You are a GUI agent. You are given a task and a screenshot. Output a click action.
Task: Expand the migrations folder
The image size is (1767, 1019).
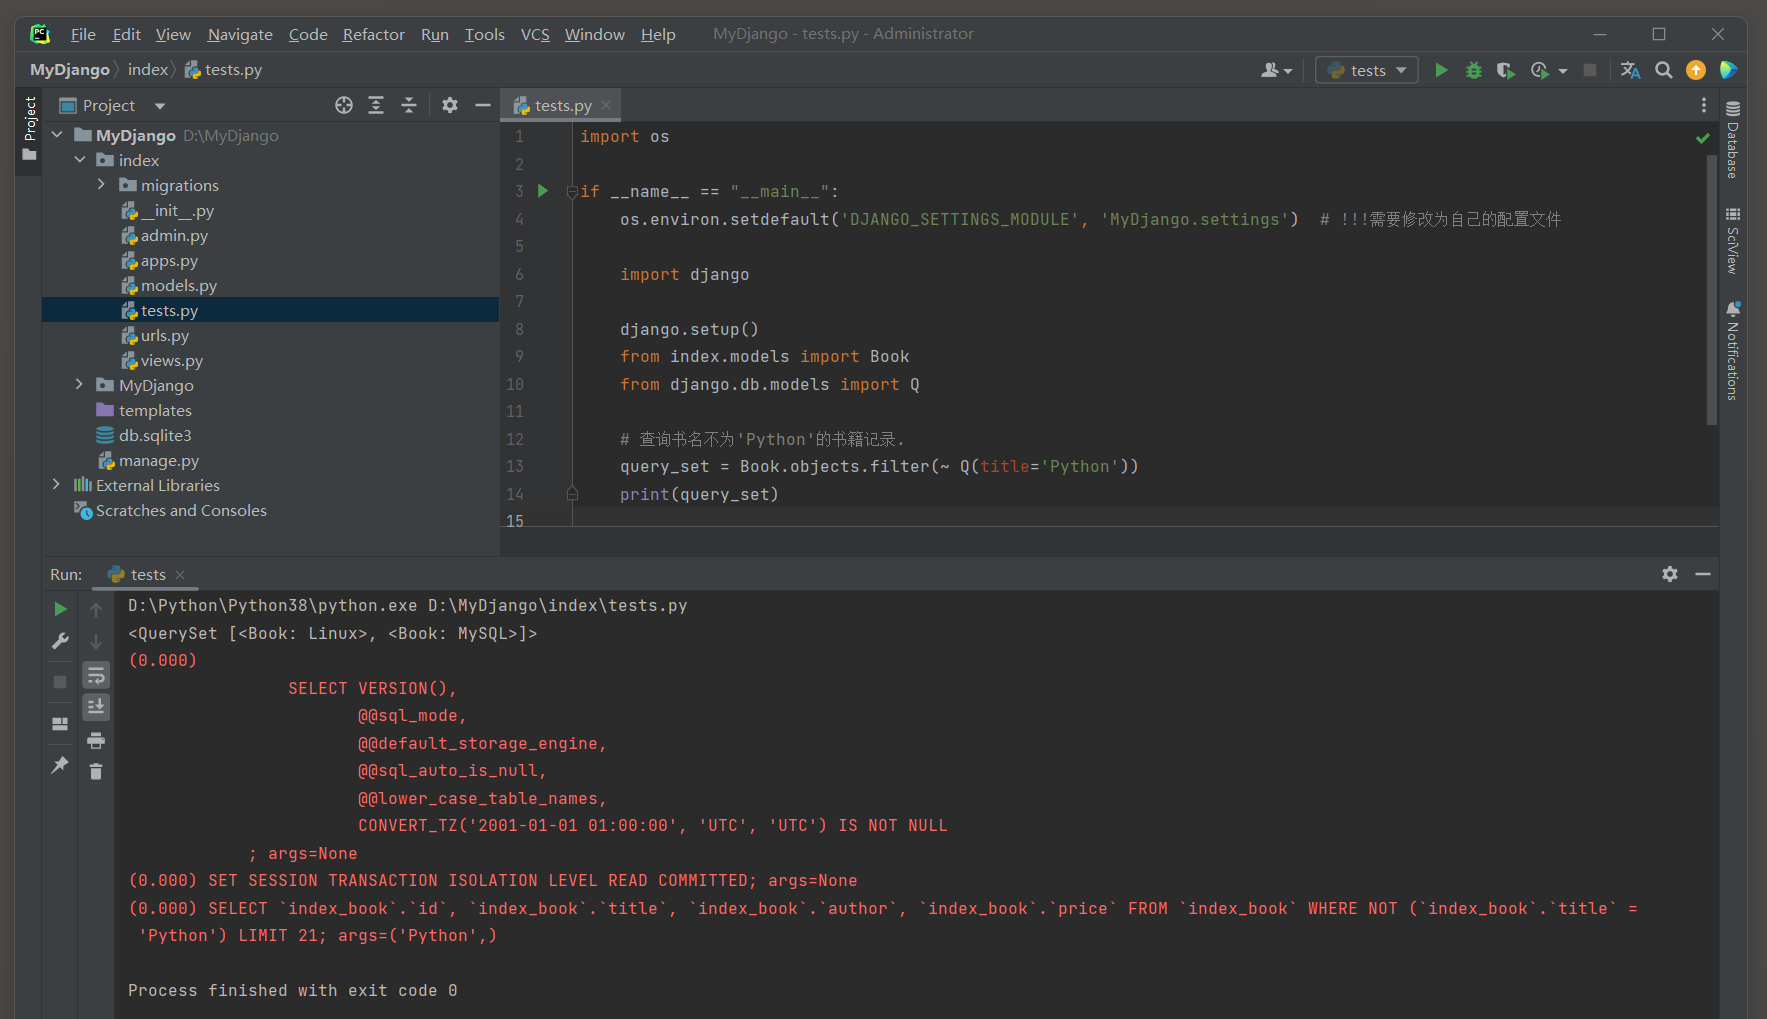coord(101,185)
